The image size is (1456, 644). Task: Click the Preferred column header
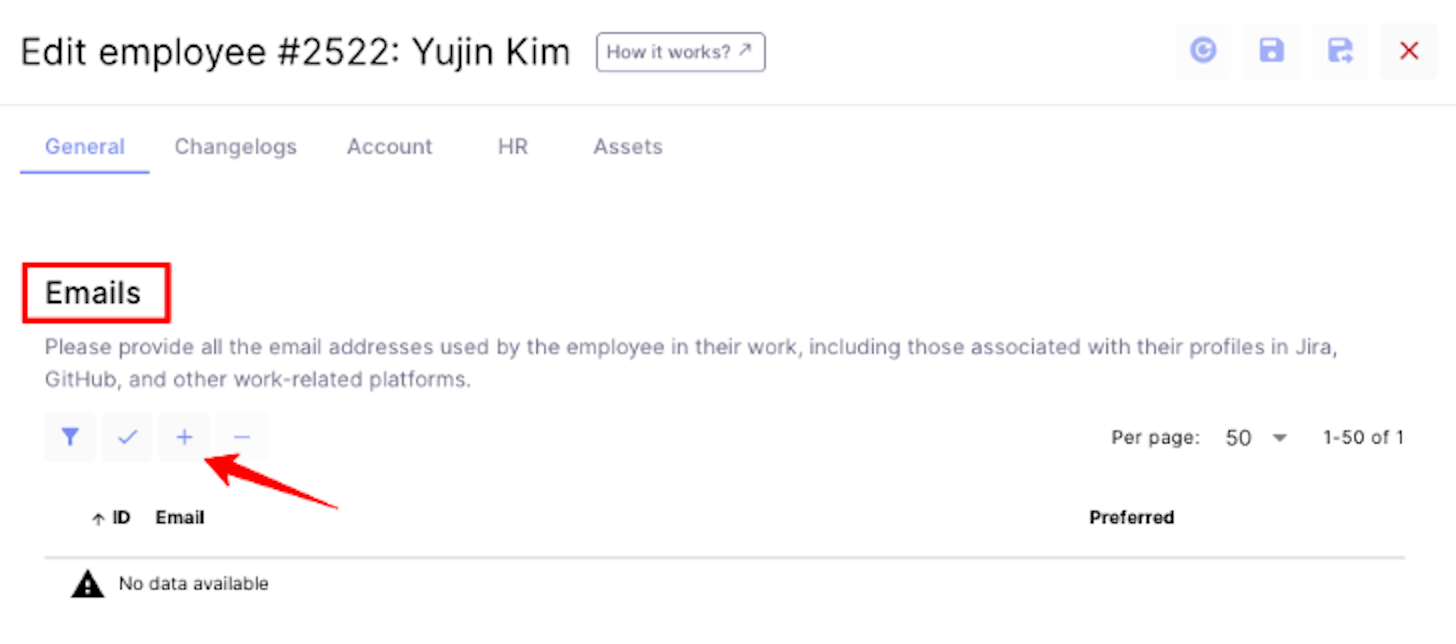pyautogui.click(x=1132, y=517)
